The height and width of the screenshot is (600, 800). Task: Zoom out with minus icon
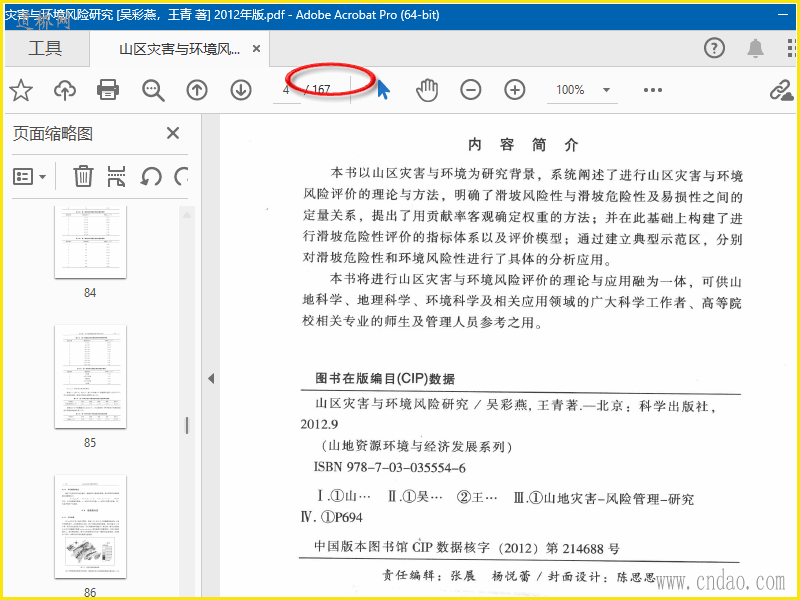[470, 90]
